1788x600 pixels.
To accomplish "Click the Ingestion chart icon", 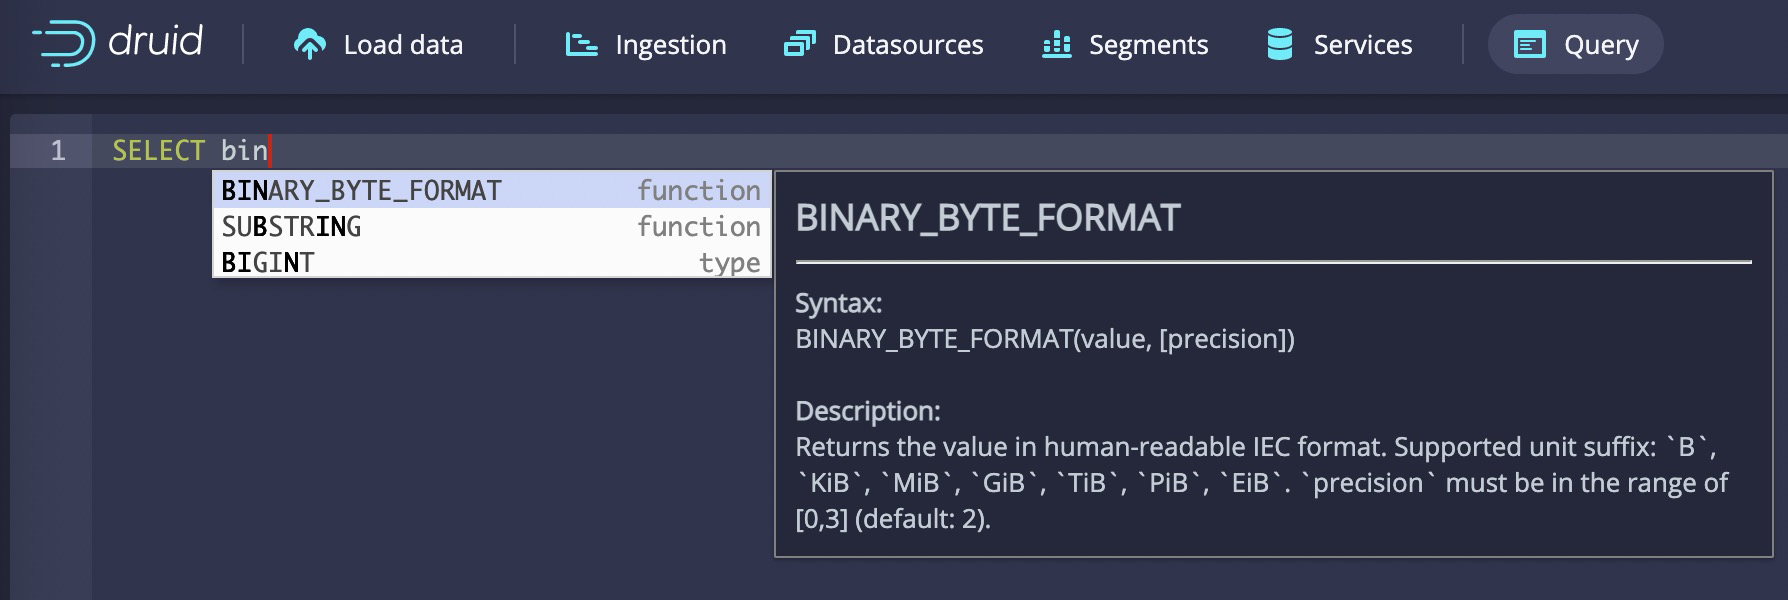I will pyautogui.click(x=581, y=45).
